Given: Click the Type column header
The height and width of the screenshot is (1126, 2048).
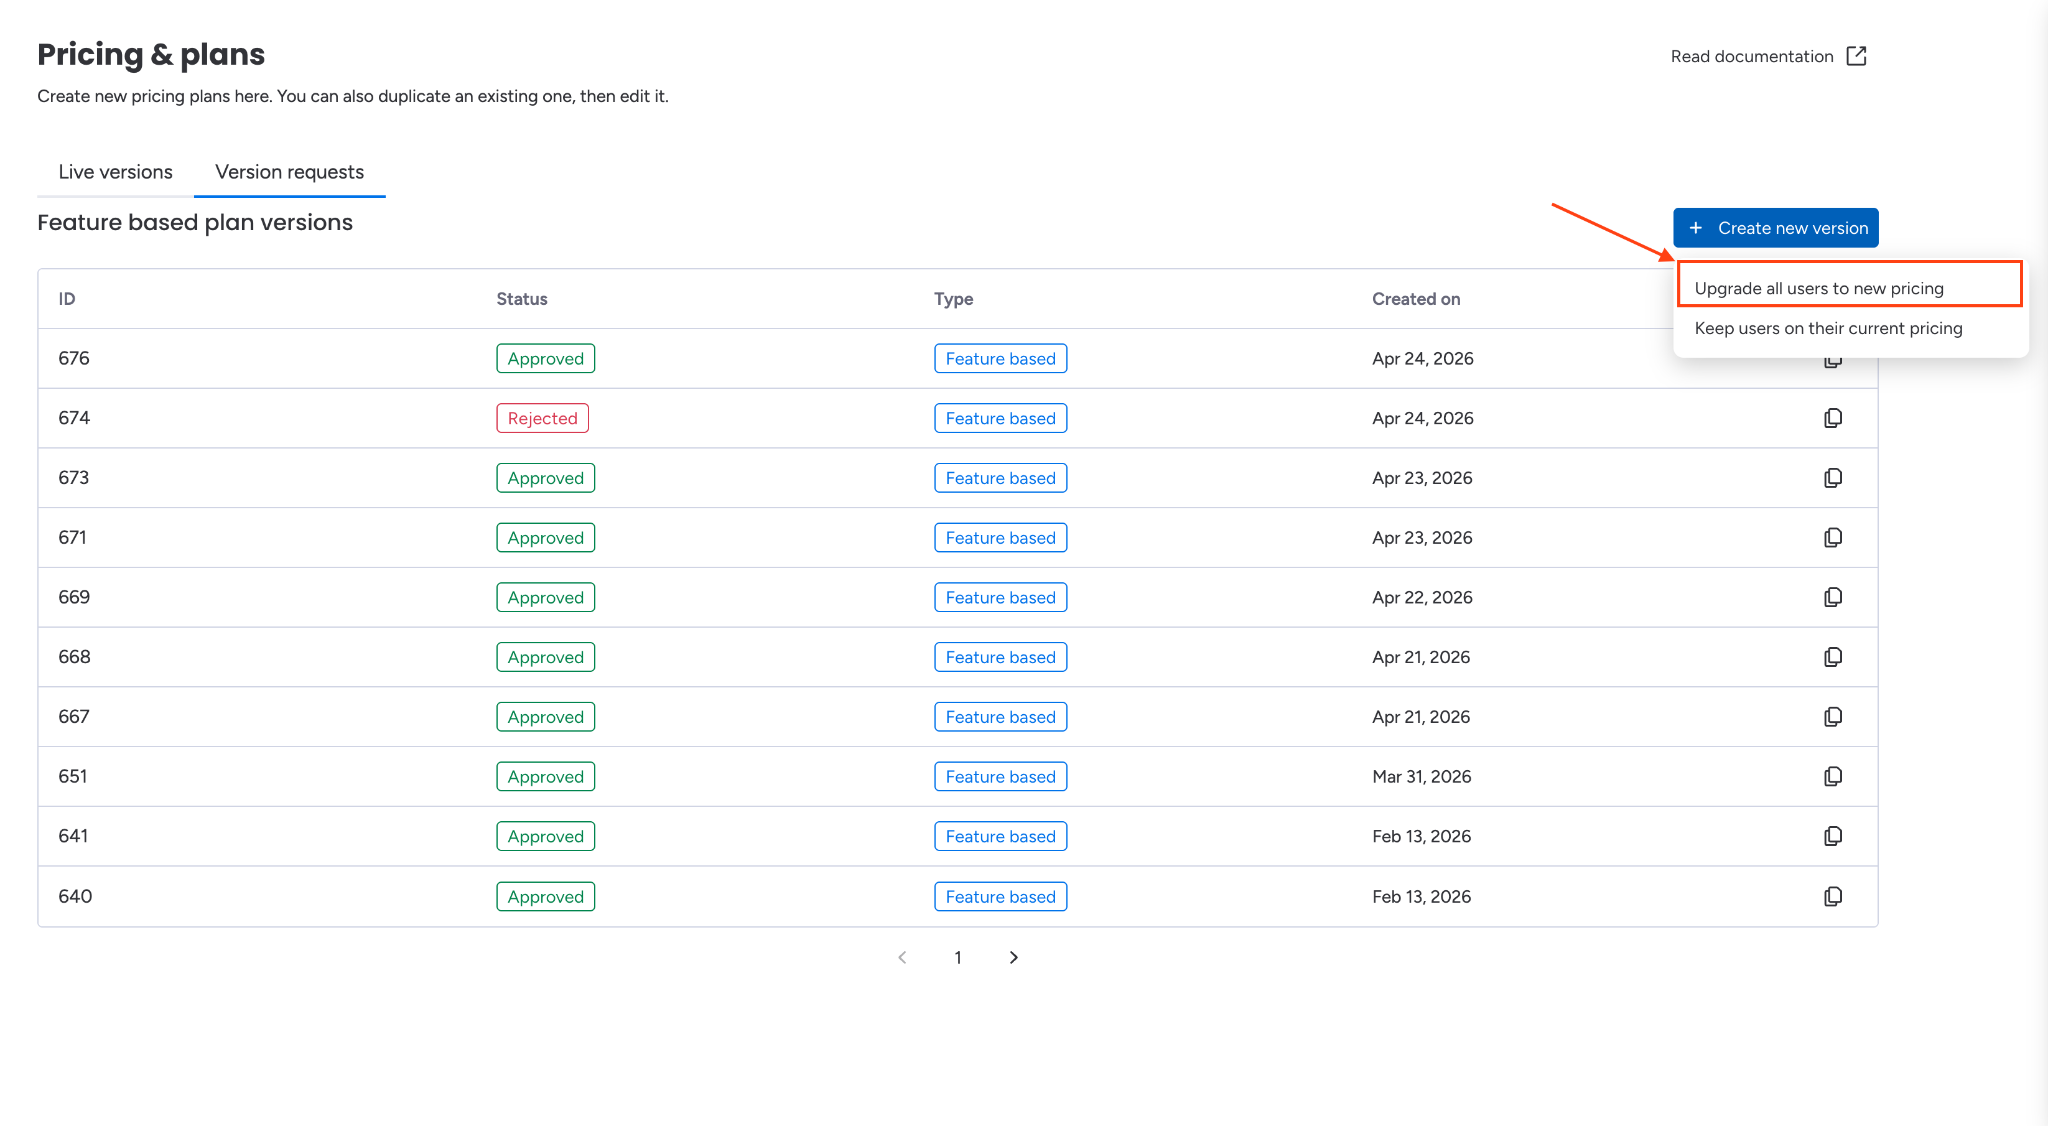Looking at the screenshot, I should coord(953,299).
